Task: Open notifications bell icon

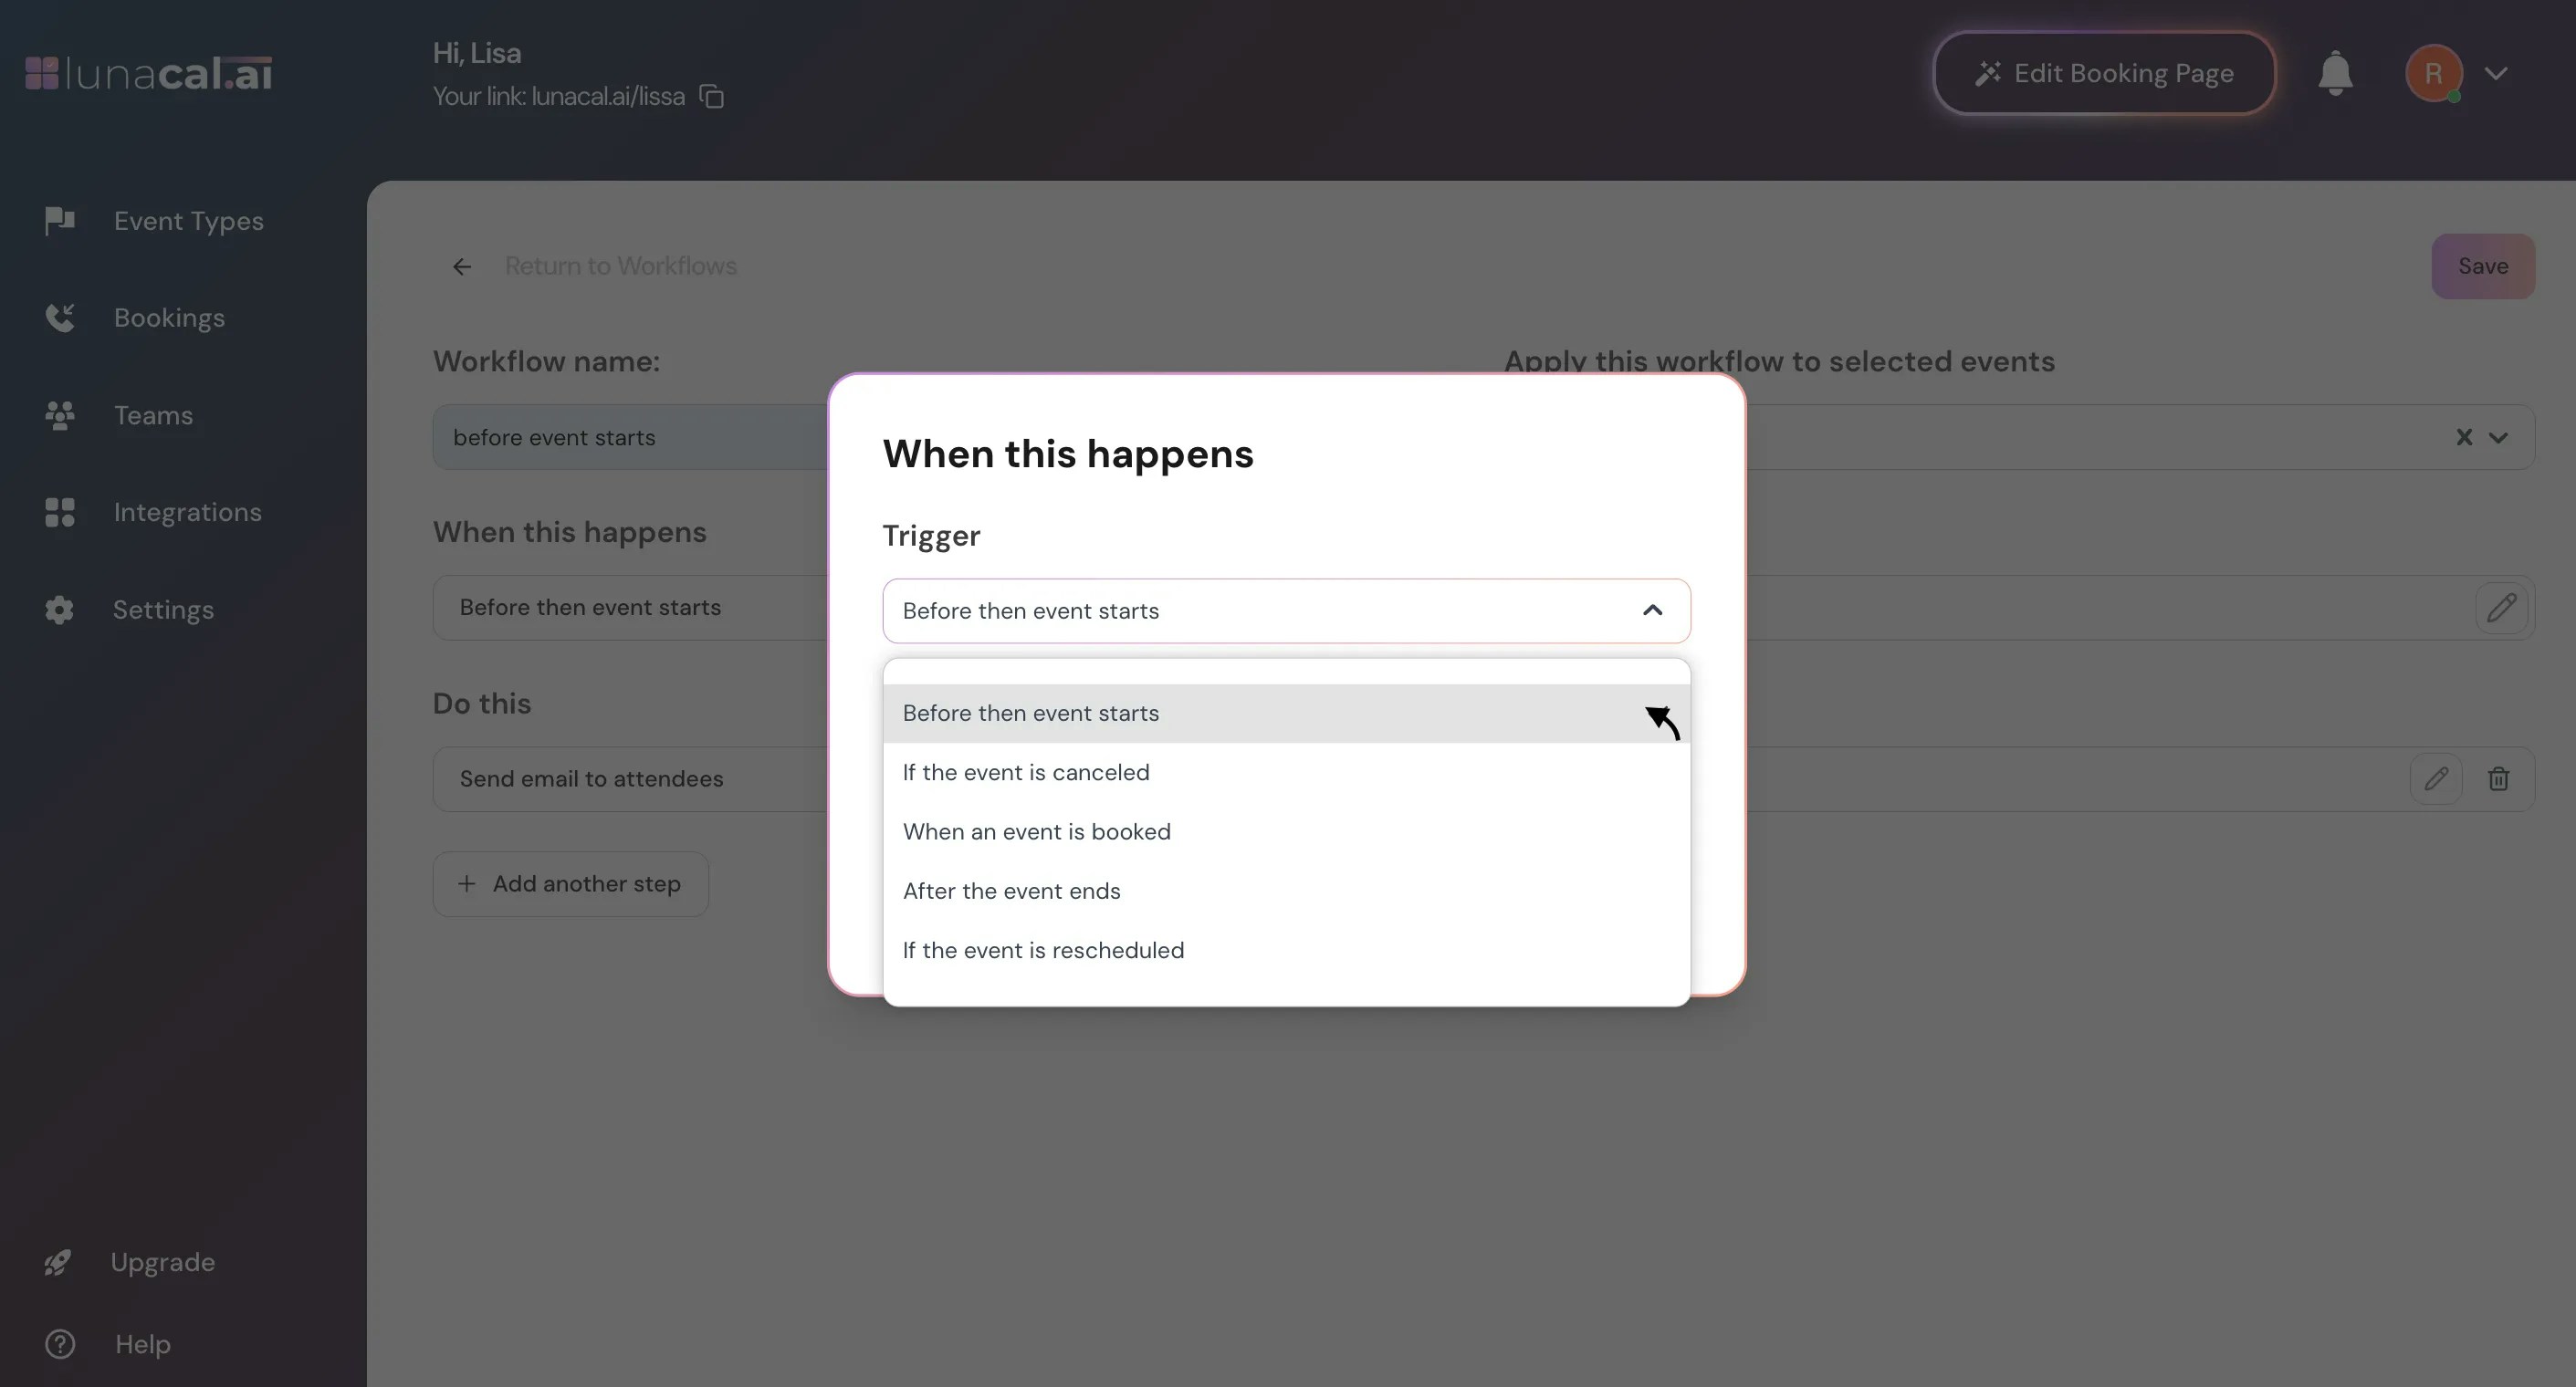Action: tap(2335, 74)
